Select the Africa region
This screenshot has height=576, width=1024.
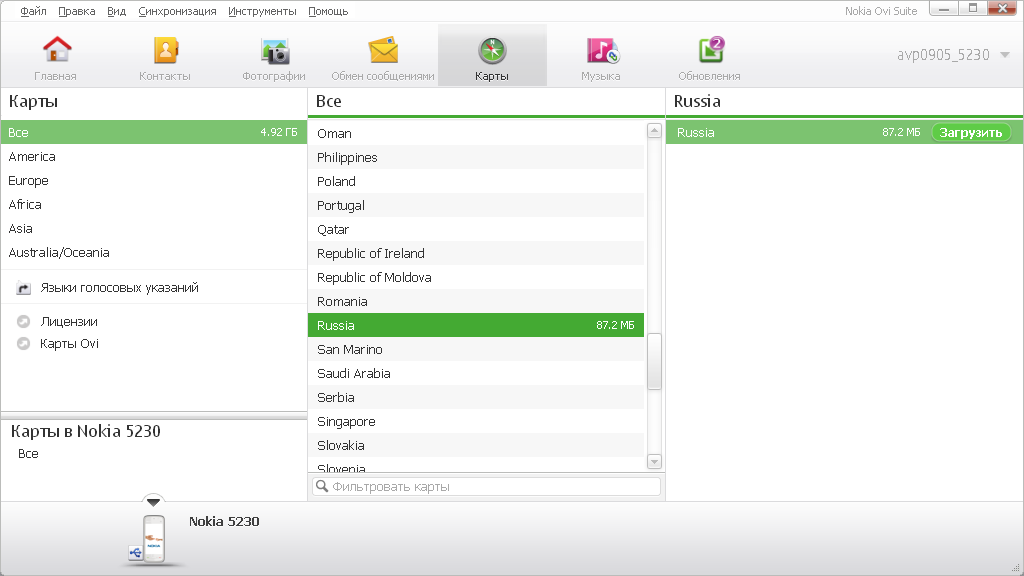tap(154, 205)
